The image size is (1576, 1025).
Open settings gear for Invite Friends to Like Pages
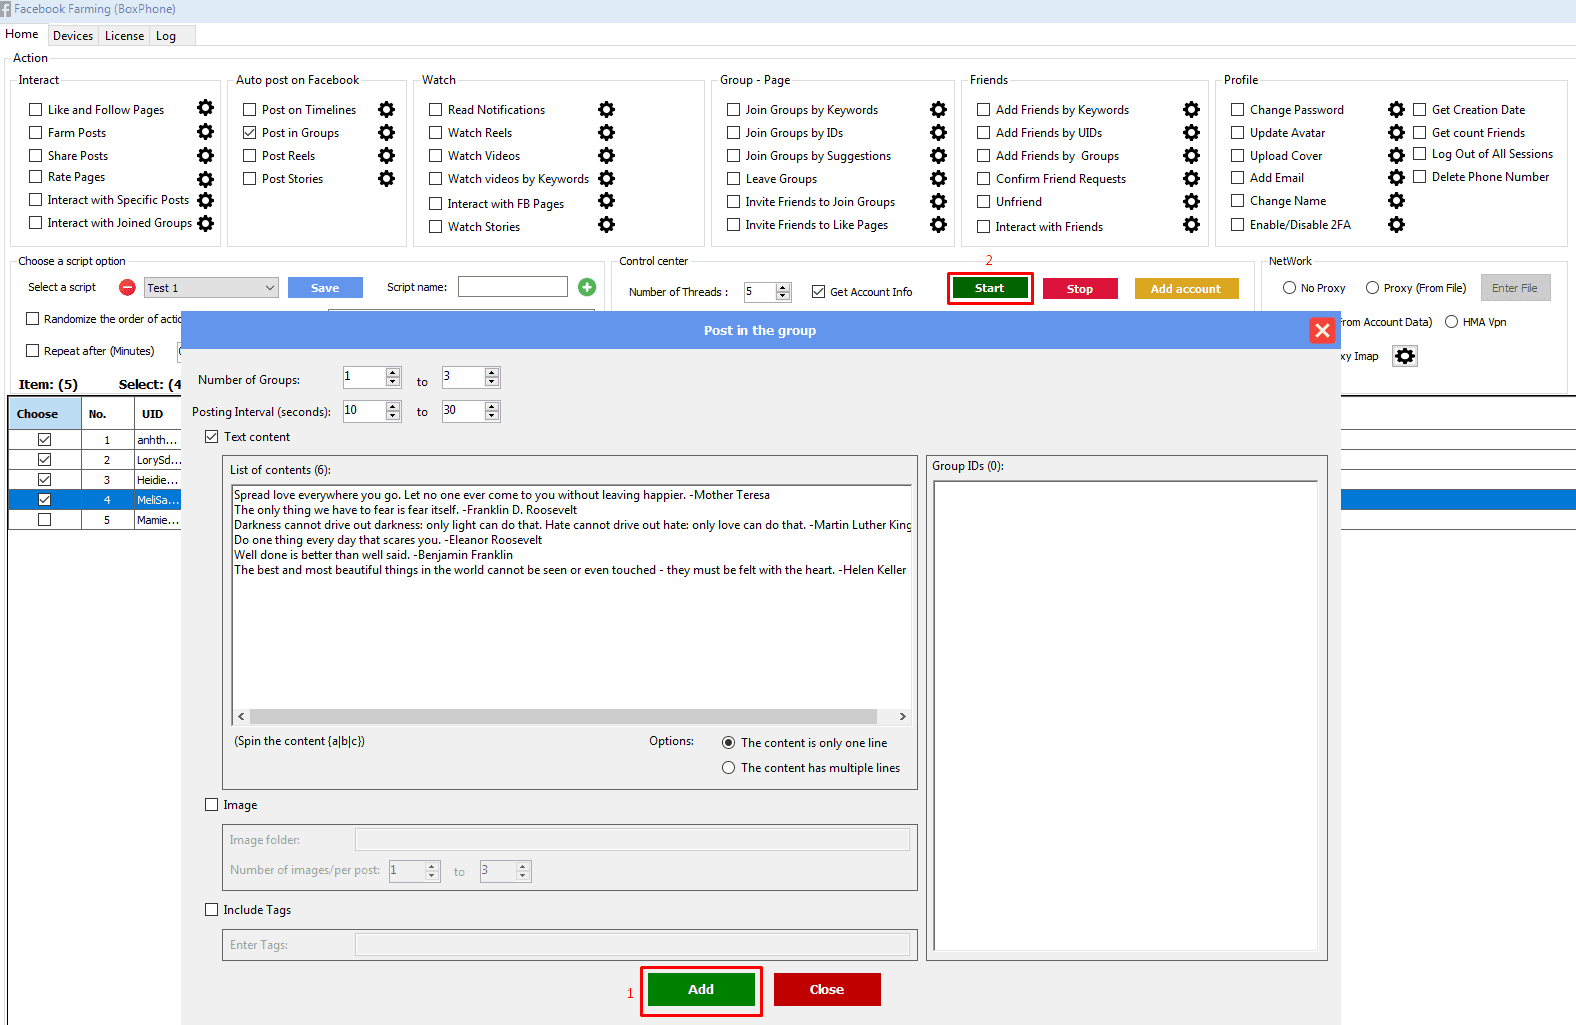tap(938, 224)
